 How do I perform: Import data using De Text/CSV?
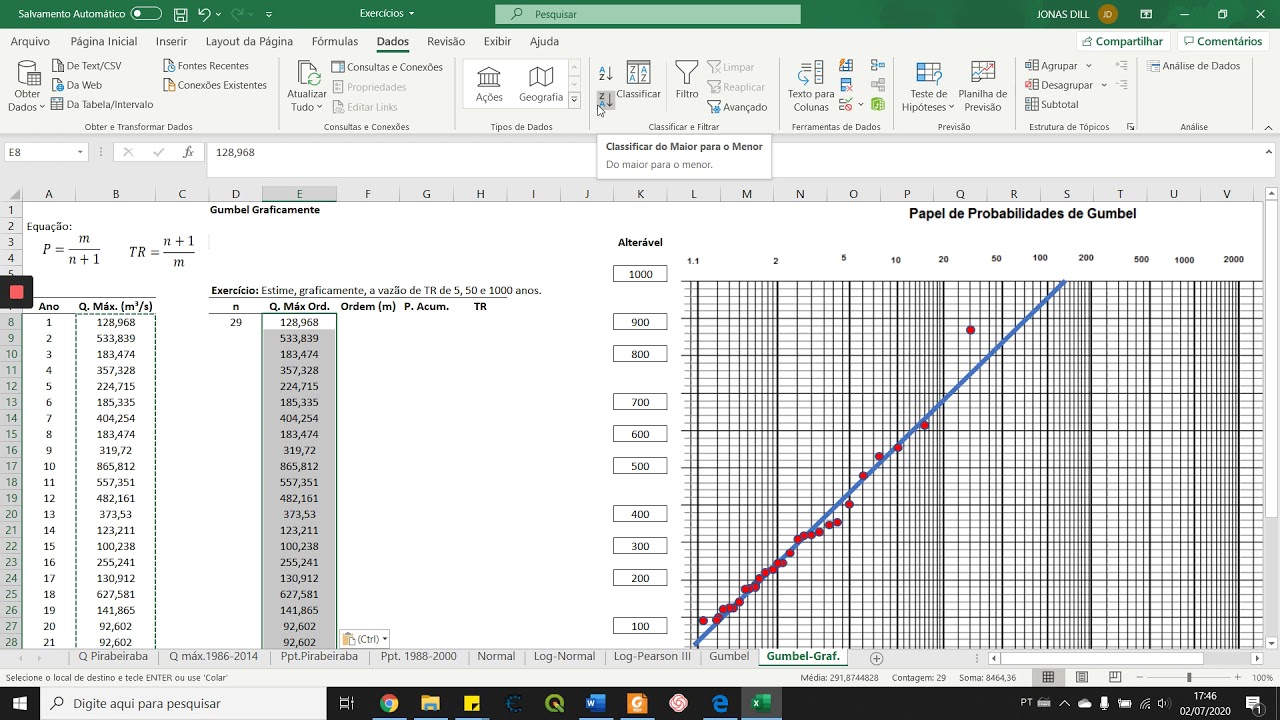[85, 66]
